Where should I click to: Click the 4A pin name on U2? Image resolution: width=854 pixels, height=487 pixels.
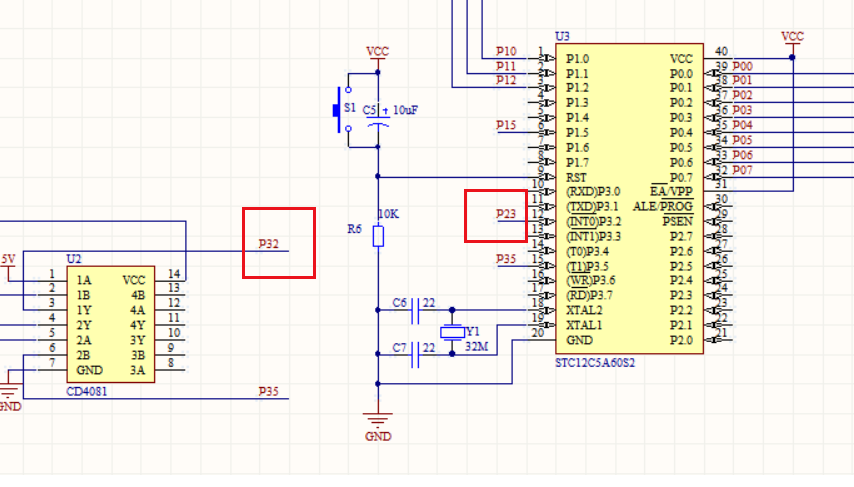pos(137,311)
